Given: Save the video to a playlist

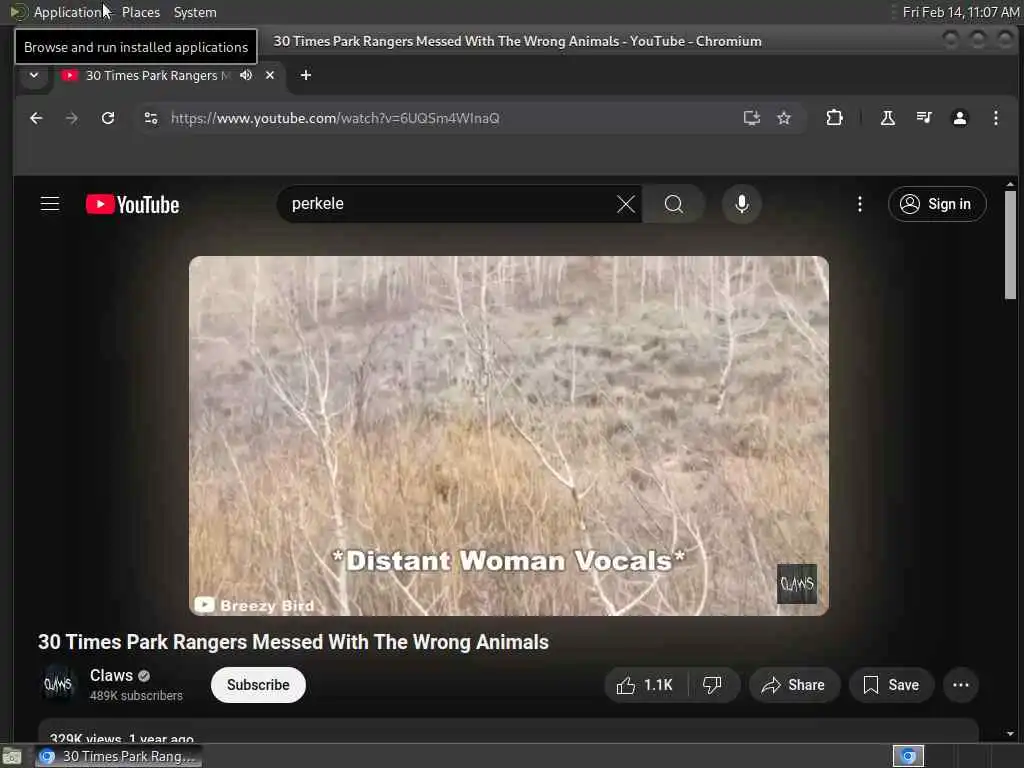Looking at the screenshot, I should pyautogui.click(x=891, y=685).
